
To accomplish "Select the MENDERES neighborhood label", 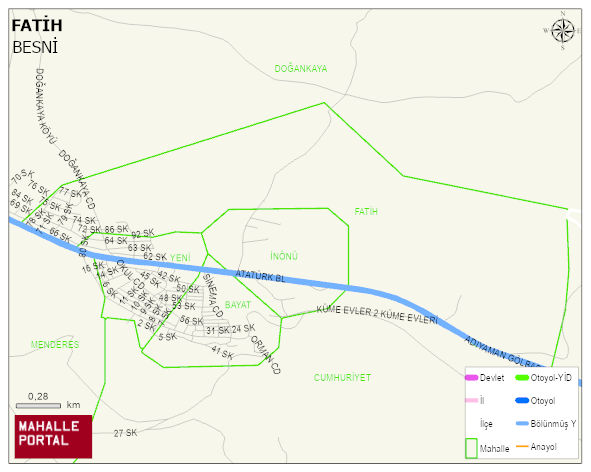I will (x=55, y=345).
